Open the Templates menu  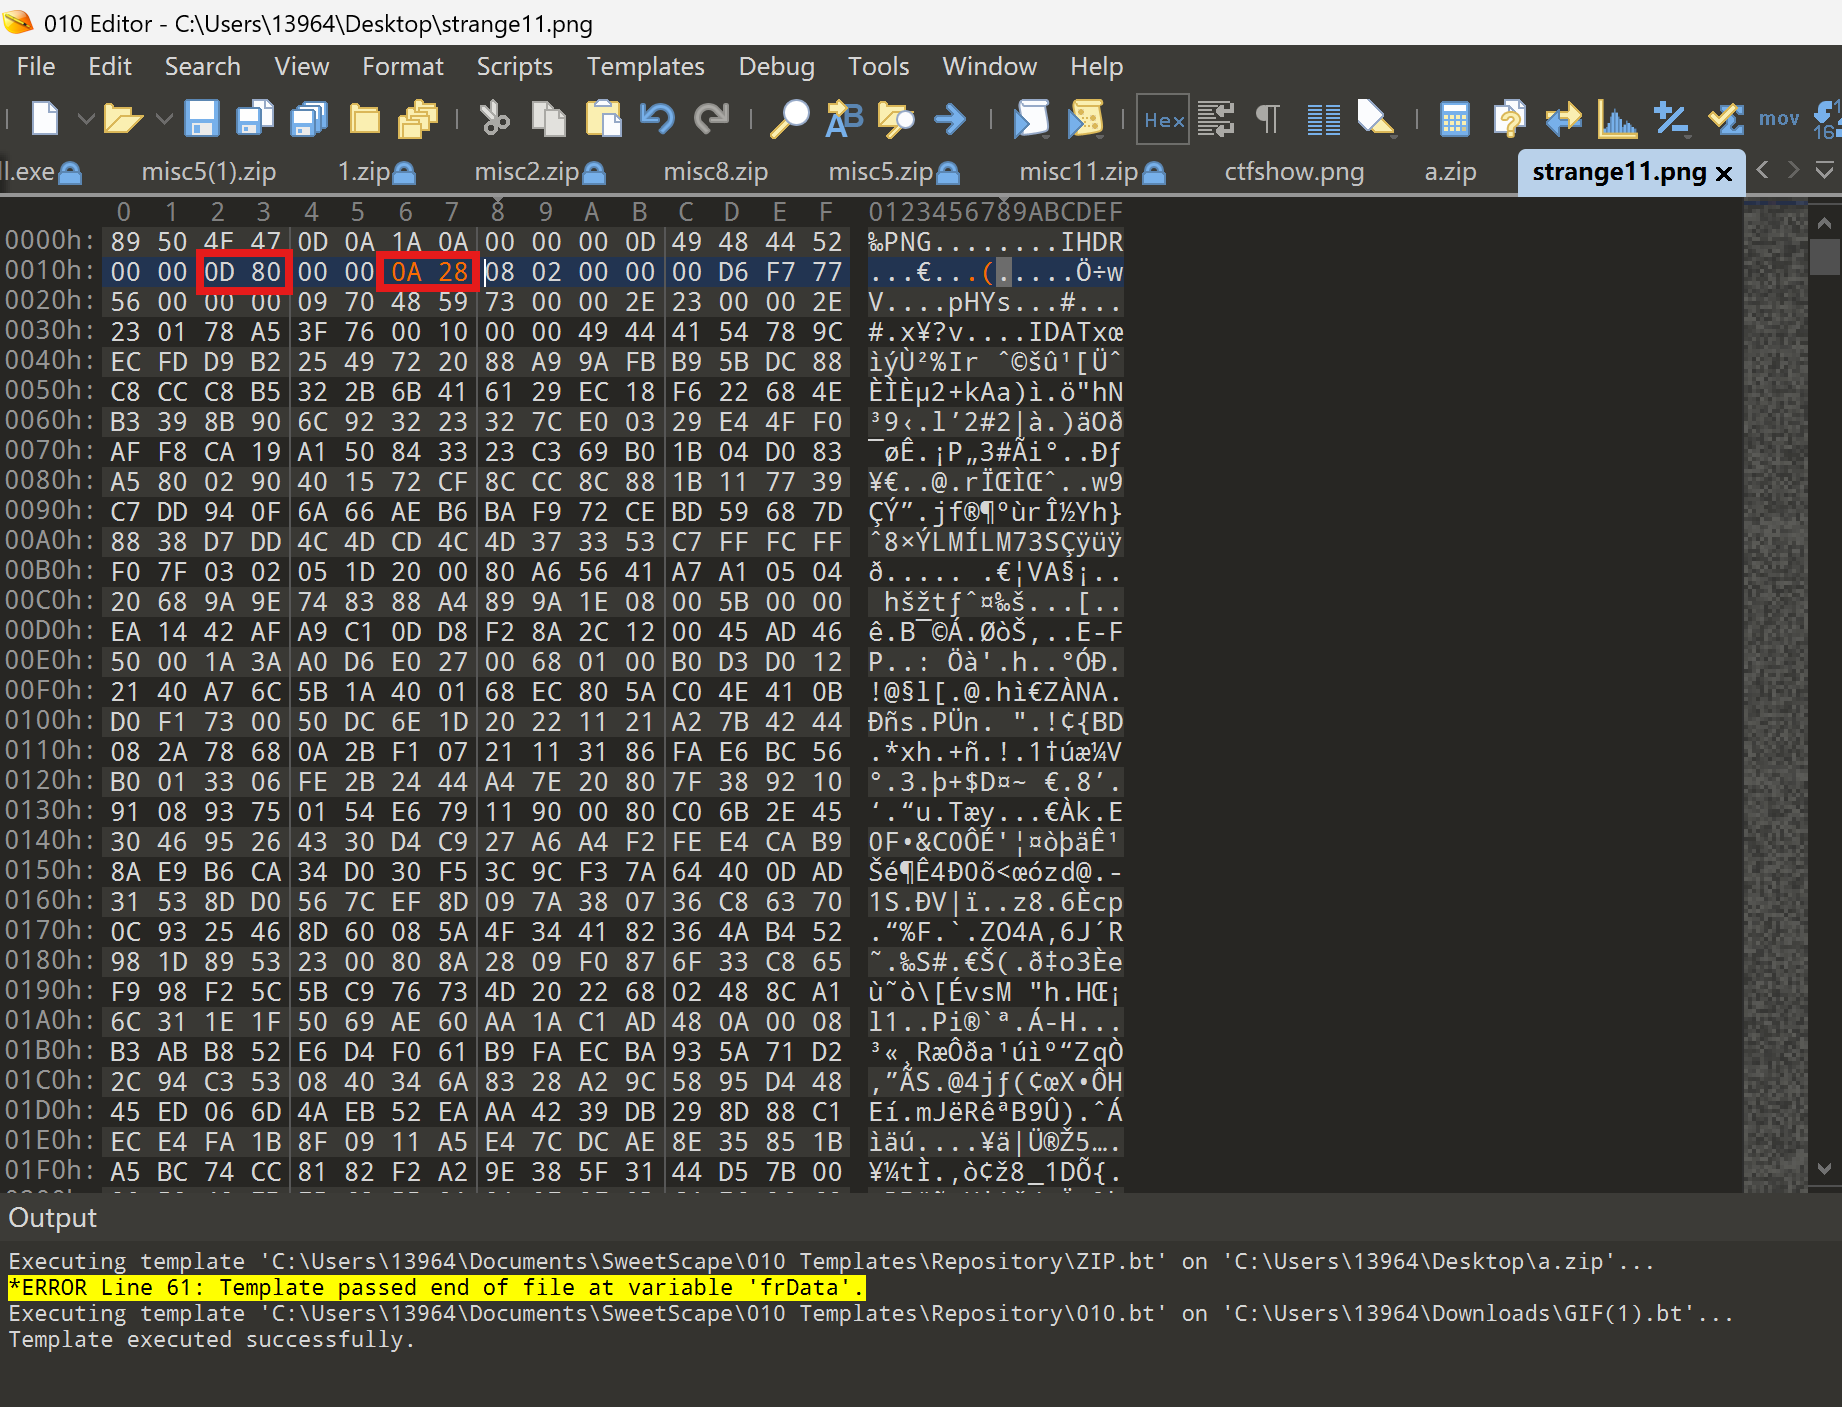tap(646, 67)
